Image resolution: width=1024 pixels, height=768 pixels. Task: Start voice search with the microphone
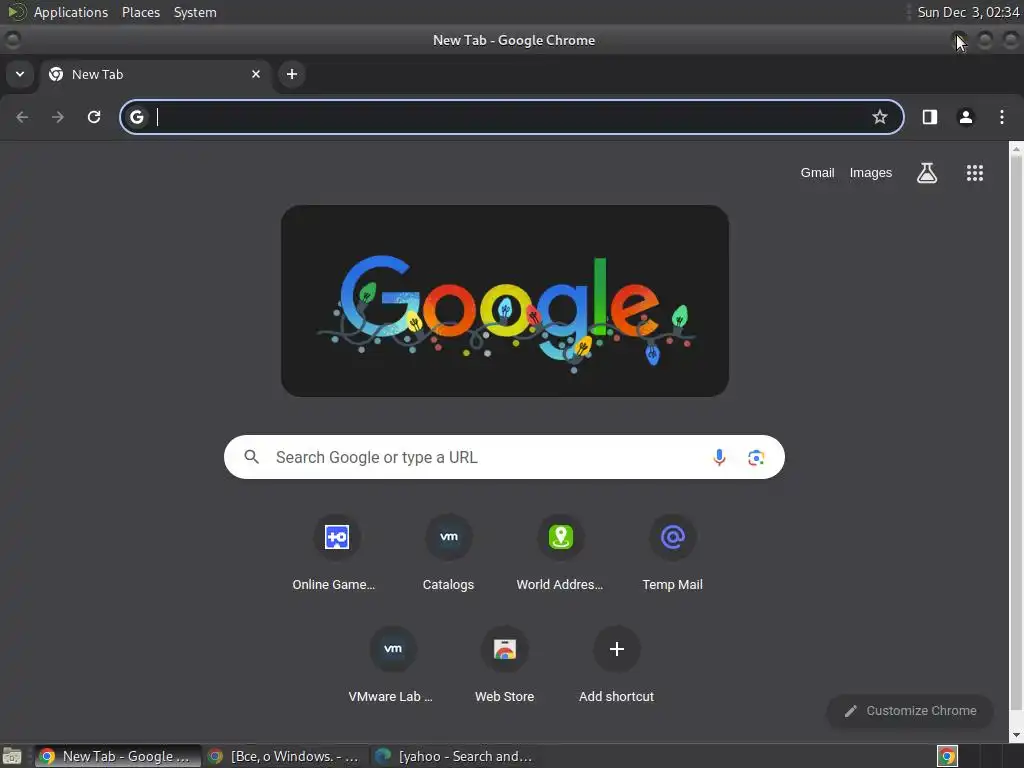[719, 457]
